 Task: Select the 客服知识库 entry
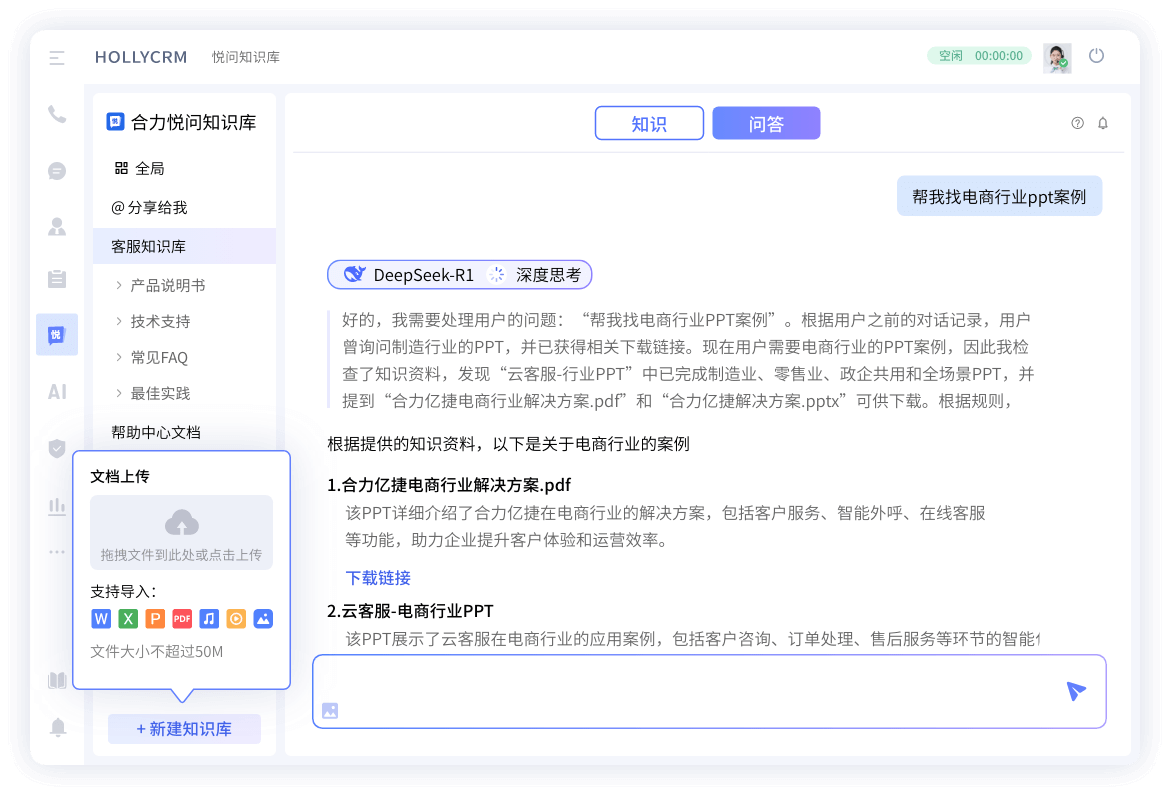click(x=184, y=246)
